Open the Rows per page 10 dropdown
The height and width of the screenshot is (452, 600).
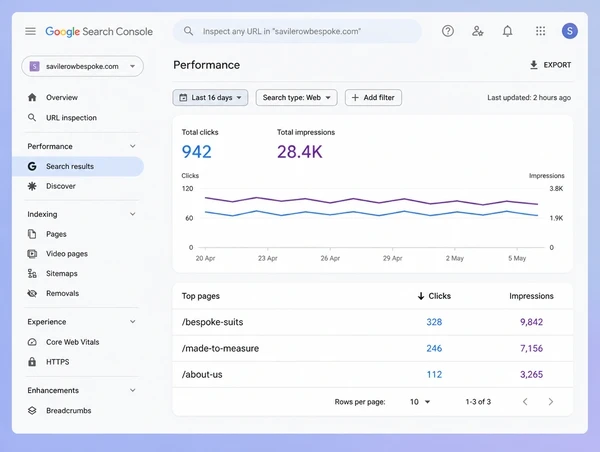pyautogui.click(x=420, y=401)
